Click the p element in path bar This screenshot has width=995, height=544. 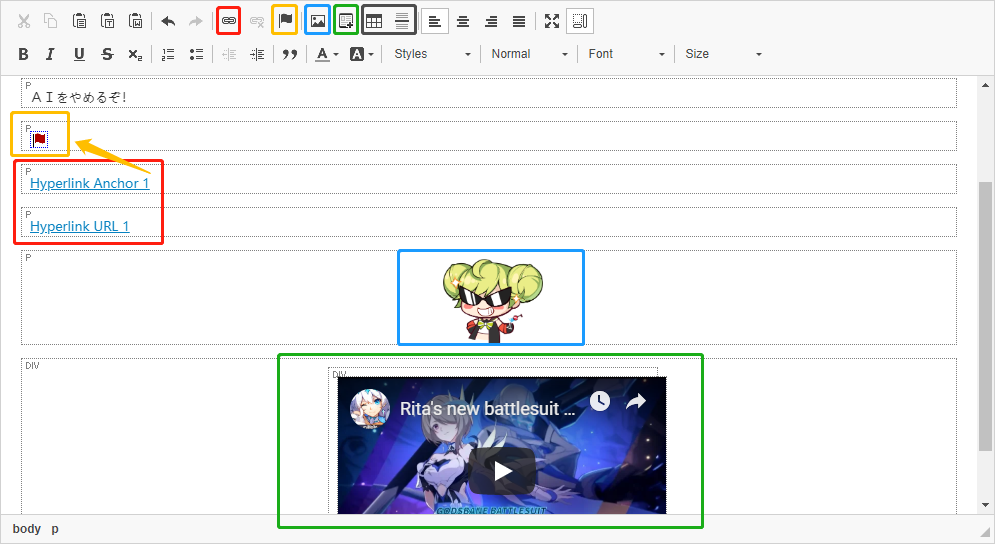[55, 529]
